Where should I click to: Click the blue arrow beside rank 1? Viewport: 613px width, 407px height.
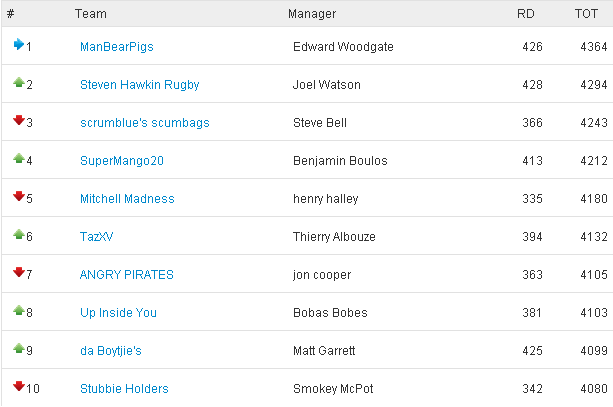pos(19,44)
